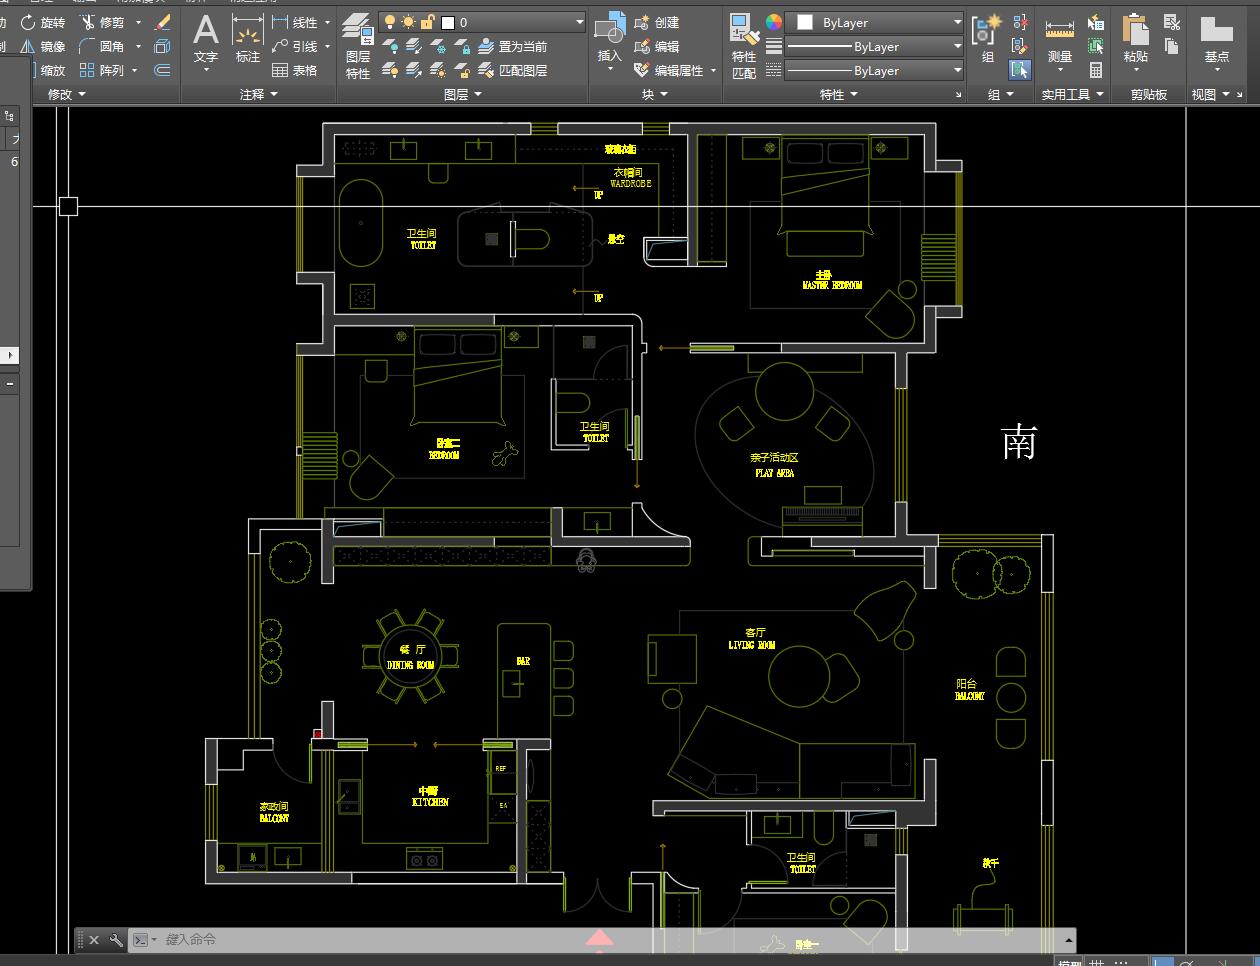Insert a Table (表格)
Screen dimensions: 1260x966
click(294, 70)
